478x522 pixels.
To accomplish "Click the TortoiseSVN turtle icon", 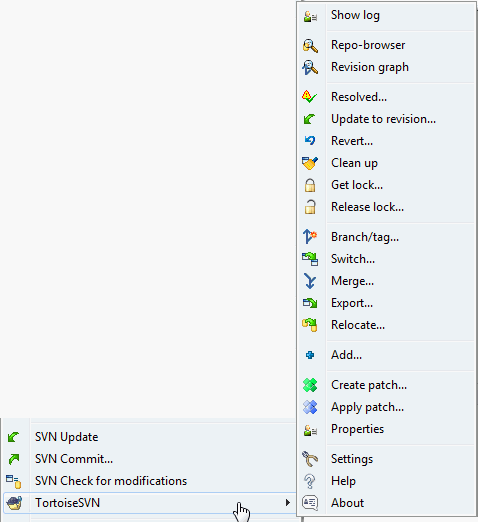I will [14, 503].
